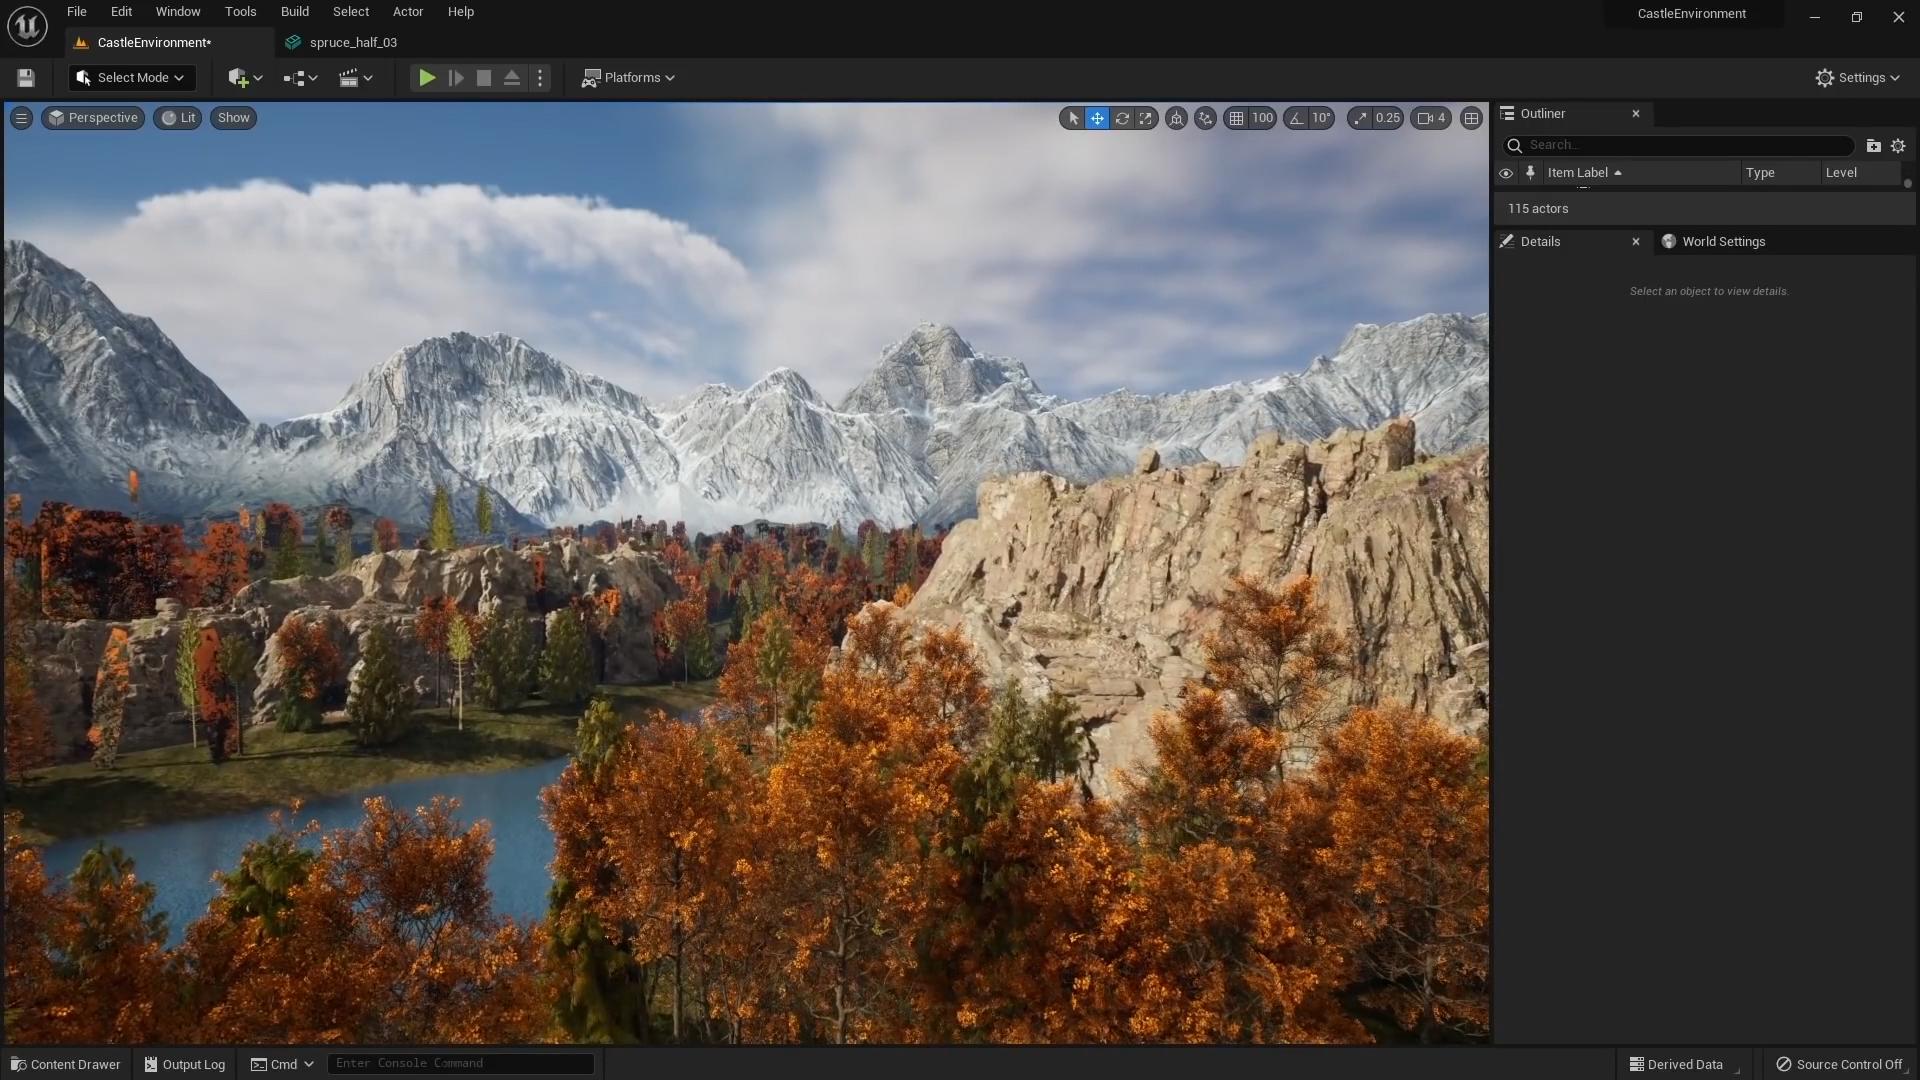Switch to the spruce_half_03 tab
Screen dimensions: 1920x1080
tap(352, 43)
